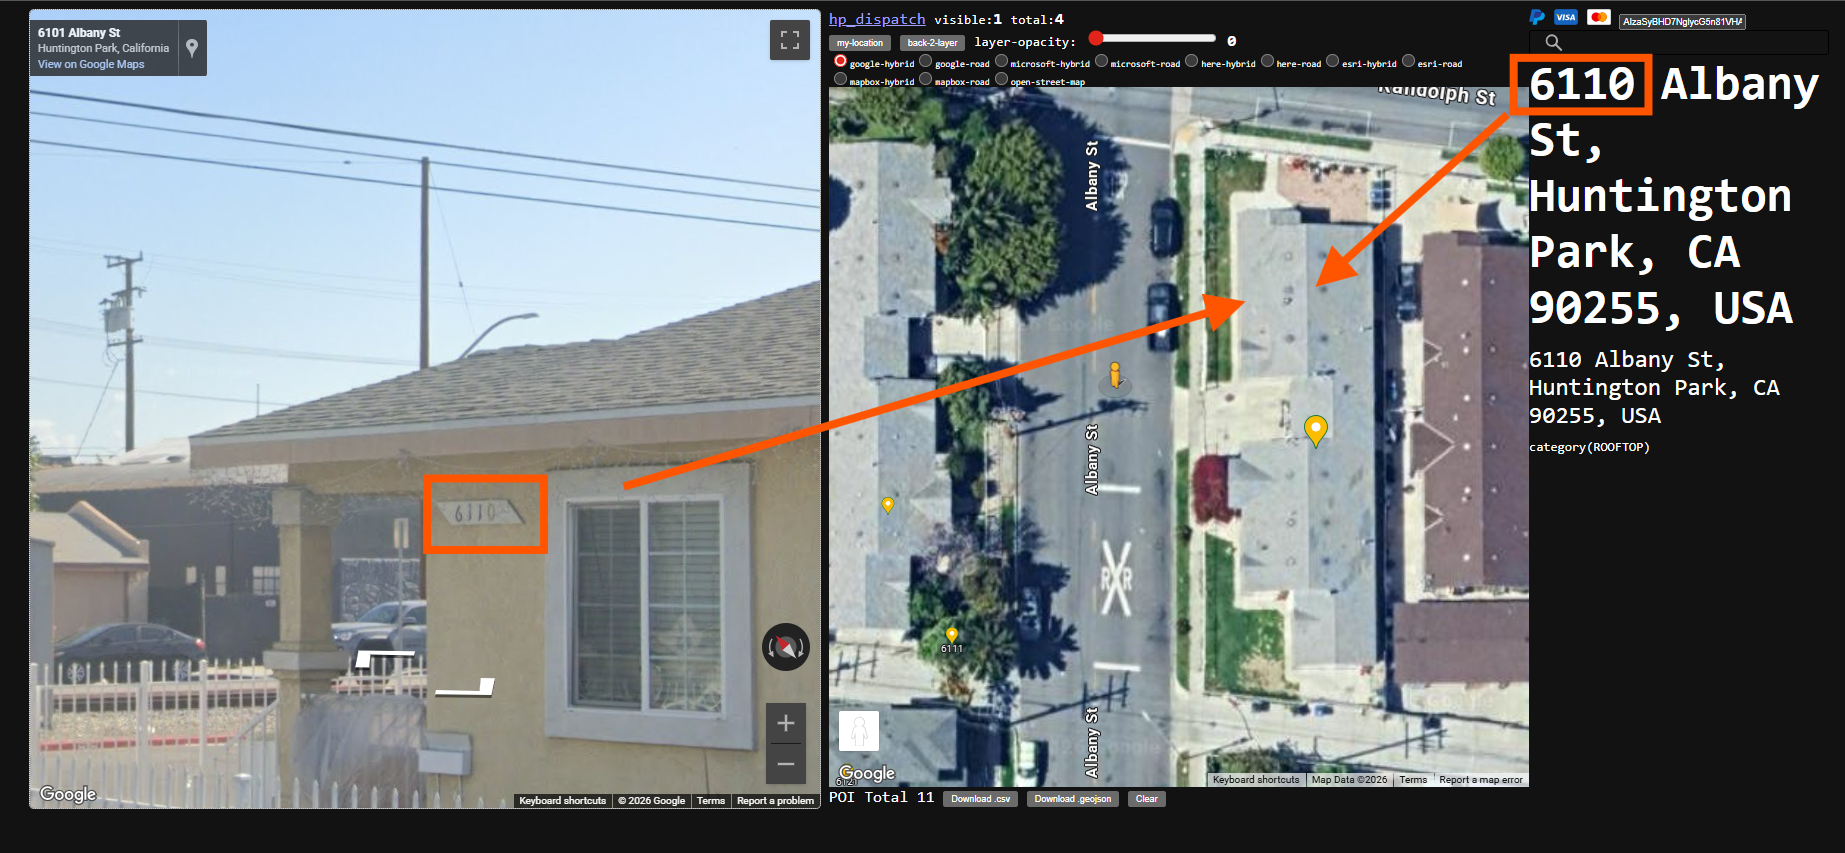Click the Pegman icon on the map
Viewport: 1845px width, 853px height.
click(x=858, y=731)
